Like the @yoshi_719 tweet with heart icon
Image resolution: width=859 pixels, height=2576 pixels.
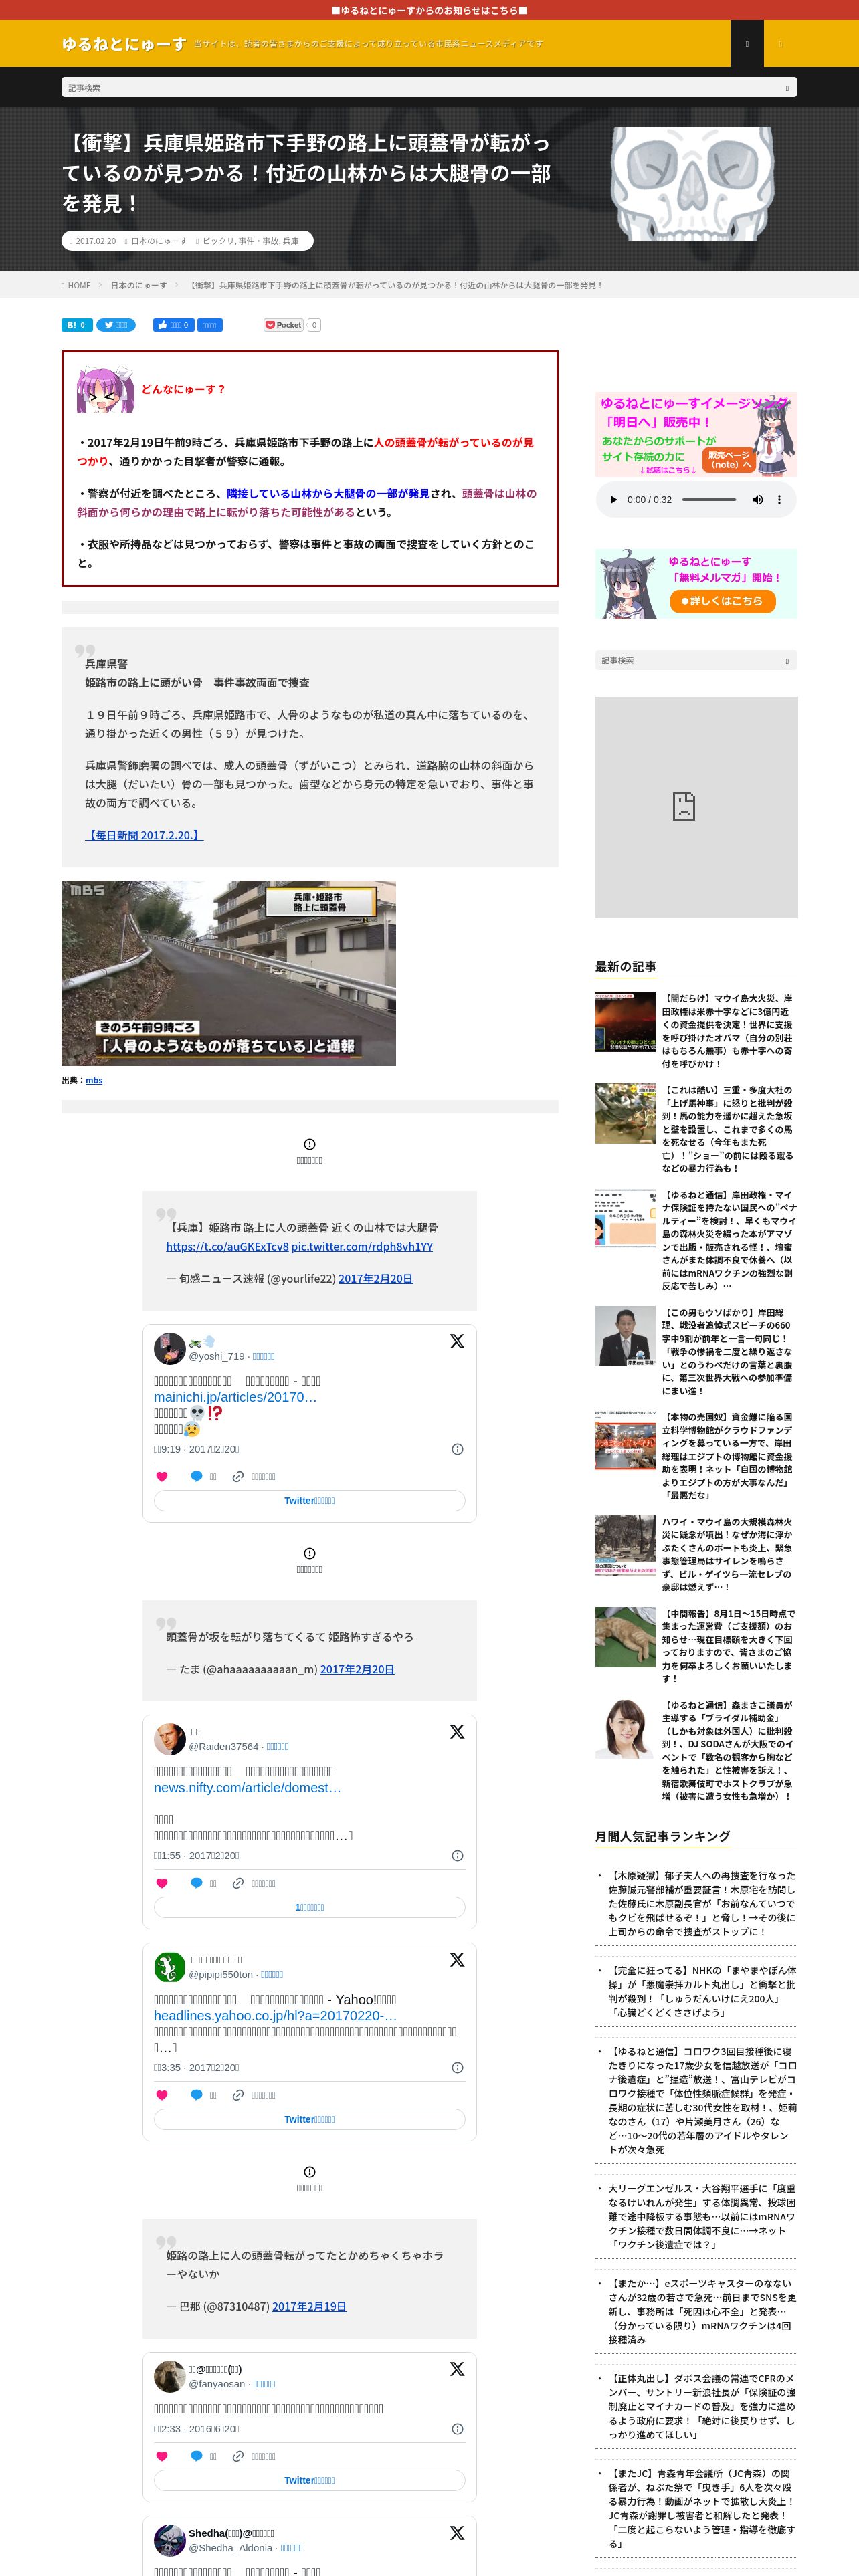tap(162, 1476)
